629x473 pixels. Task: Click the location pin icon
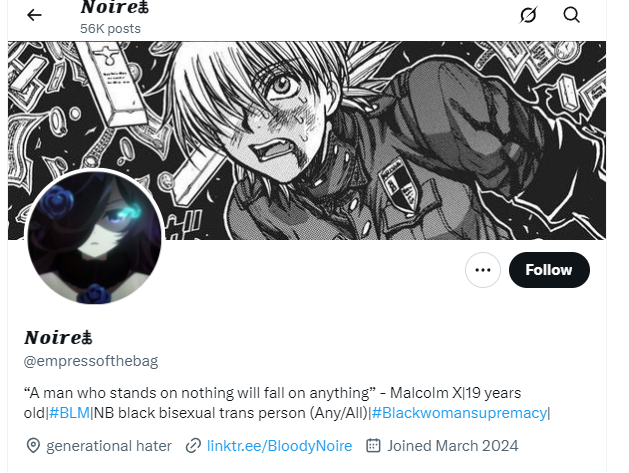coord(33,446)
